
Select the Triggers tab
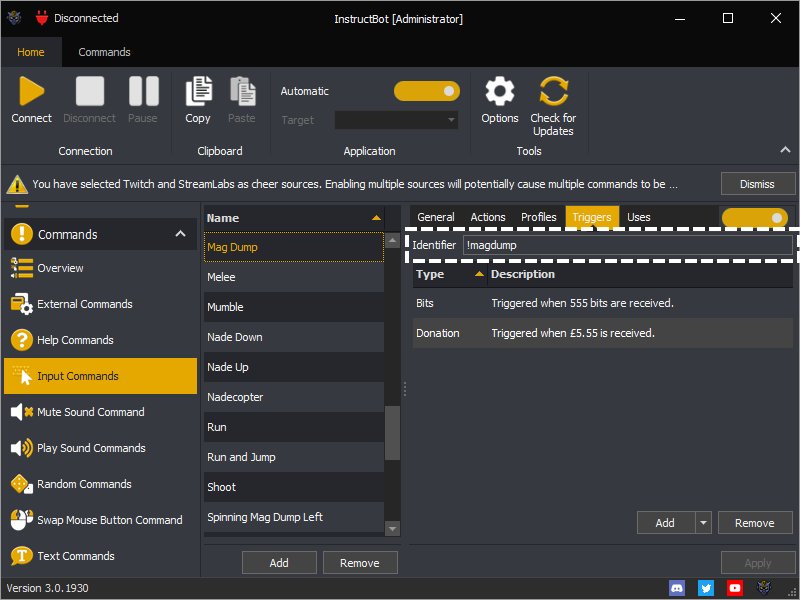click(592, 217)
